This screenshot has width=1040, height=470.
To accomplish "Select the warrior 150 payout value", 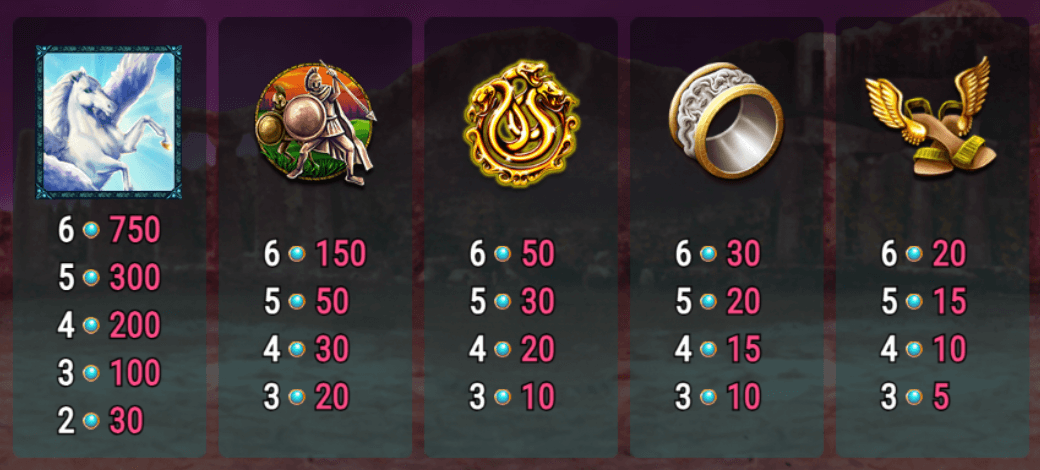I will [x=340, y=253].
